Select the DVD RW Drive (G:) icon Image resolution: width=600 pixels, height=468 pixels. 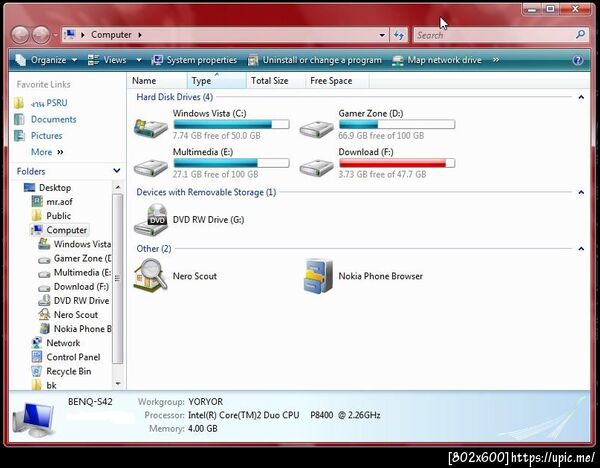[151, 220]
